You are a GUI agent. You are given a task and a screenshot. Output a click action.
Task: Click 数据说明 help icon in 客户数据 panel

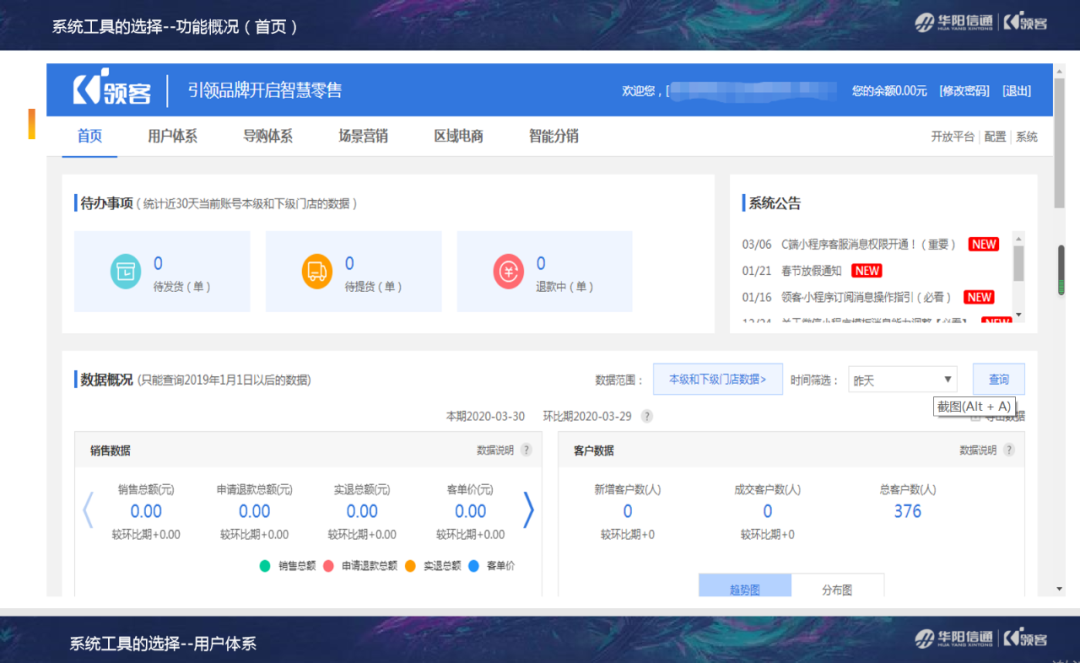[x=1009, y=450]
